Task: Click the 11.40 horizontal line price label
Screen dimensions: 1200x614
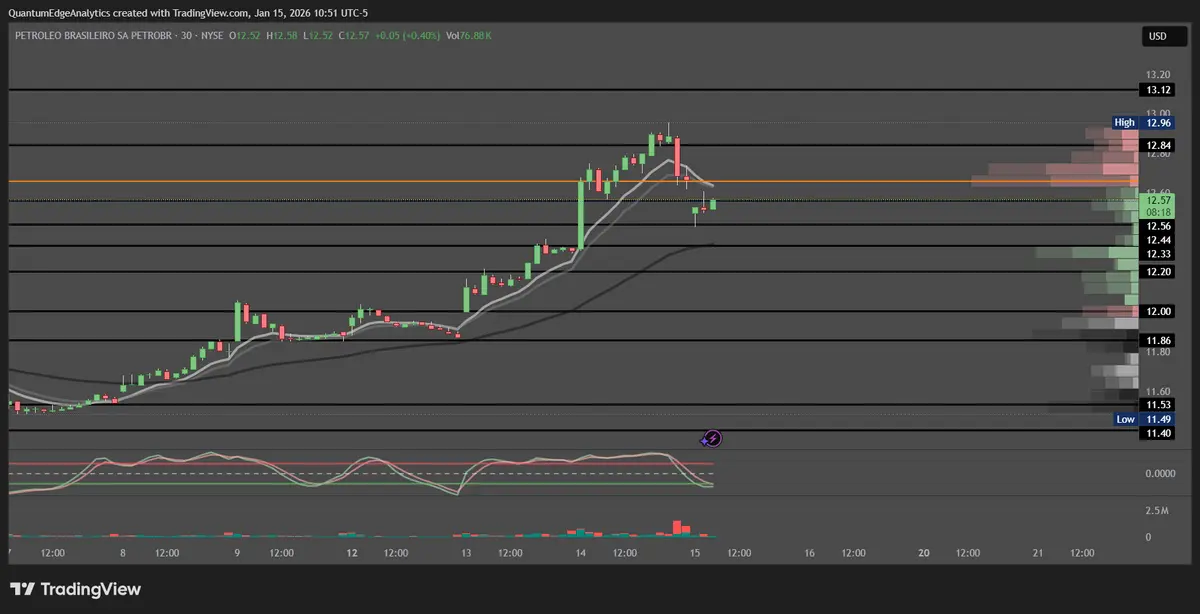Action: coord(1159,432)
